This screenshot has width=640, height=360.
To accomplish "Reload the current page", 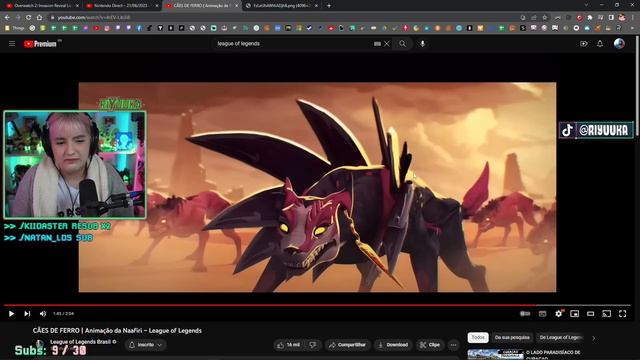I will coord(29,17).
